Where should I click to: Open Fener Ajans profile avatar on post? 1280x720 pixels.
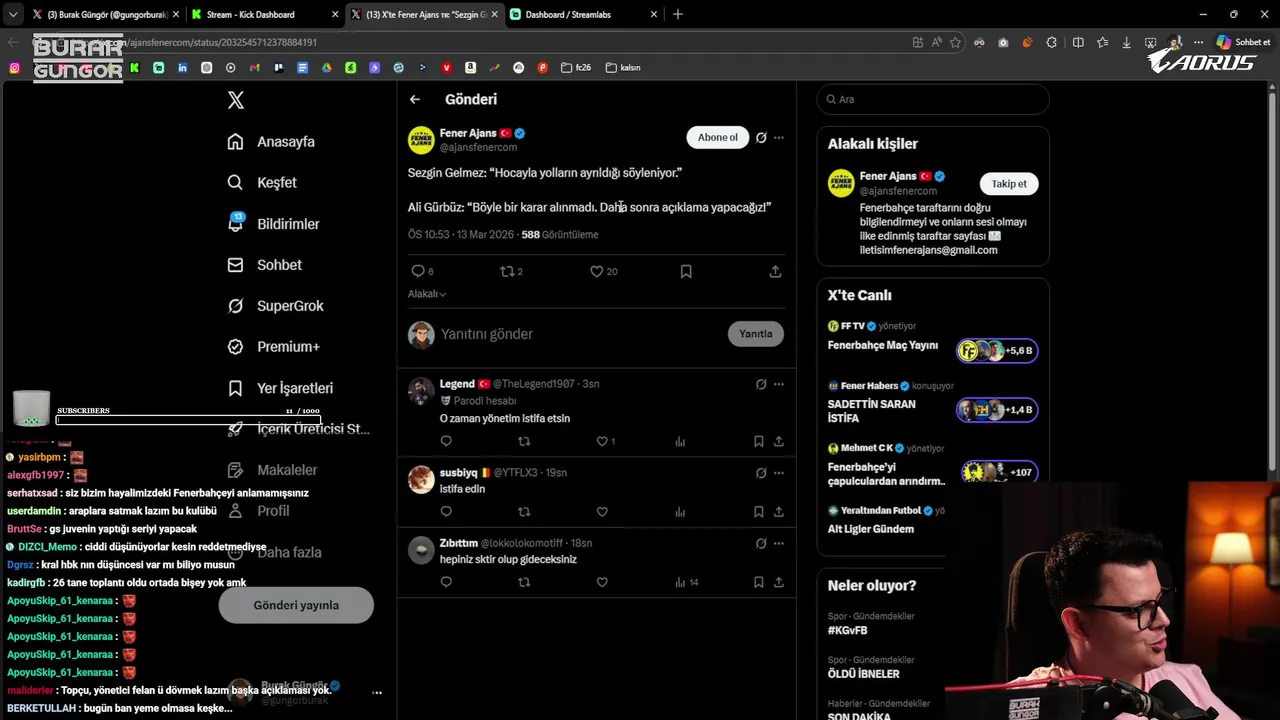421,140
